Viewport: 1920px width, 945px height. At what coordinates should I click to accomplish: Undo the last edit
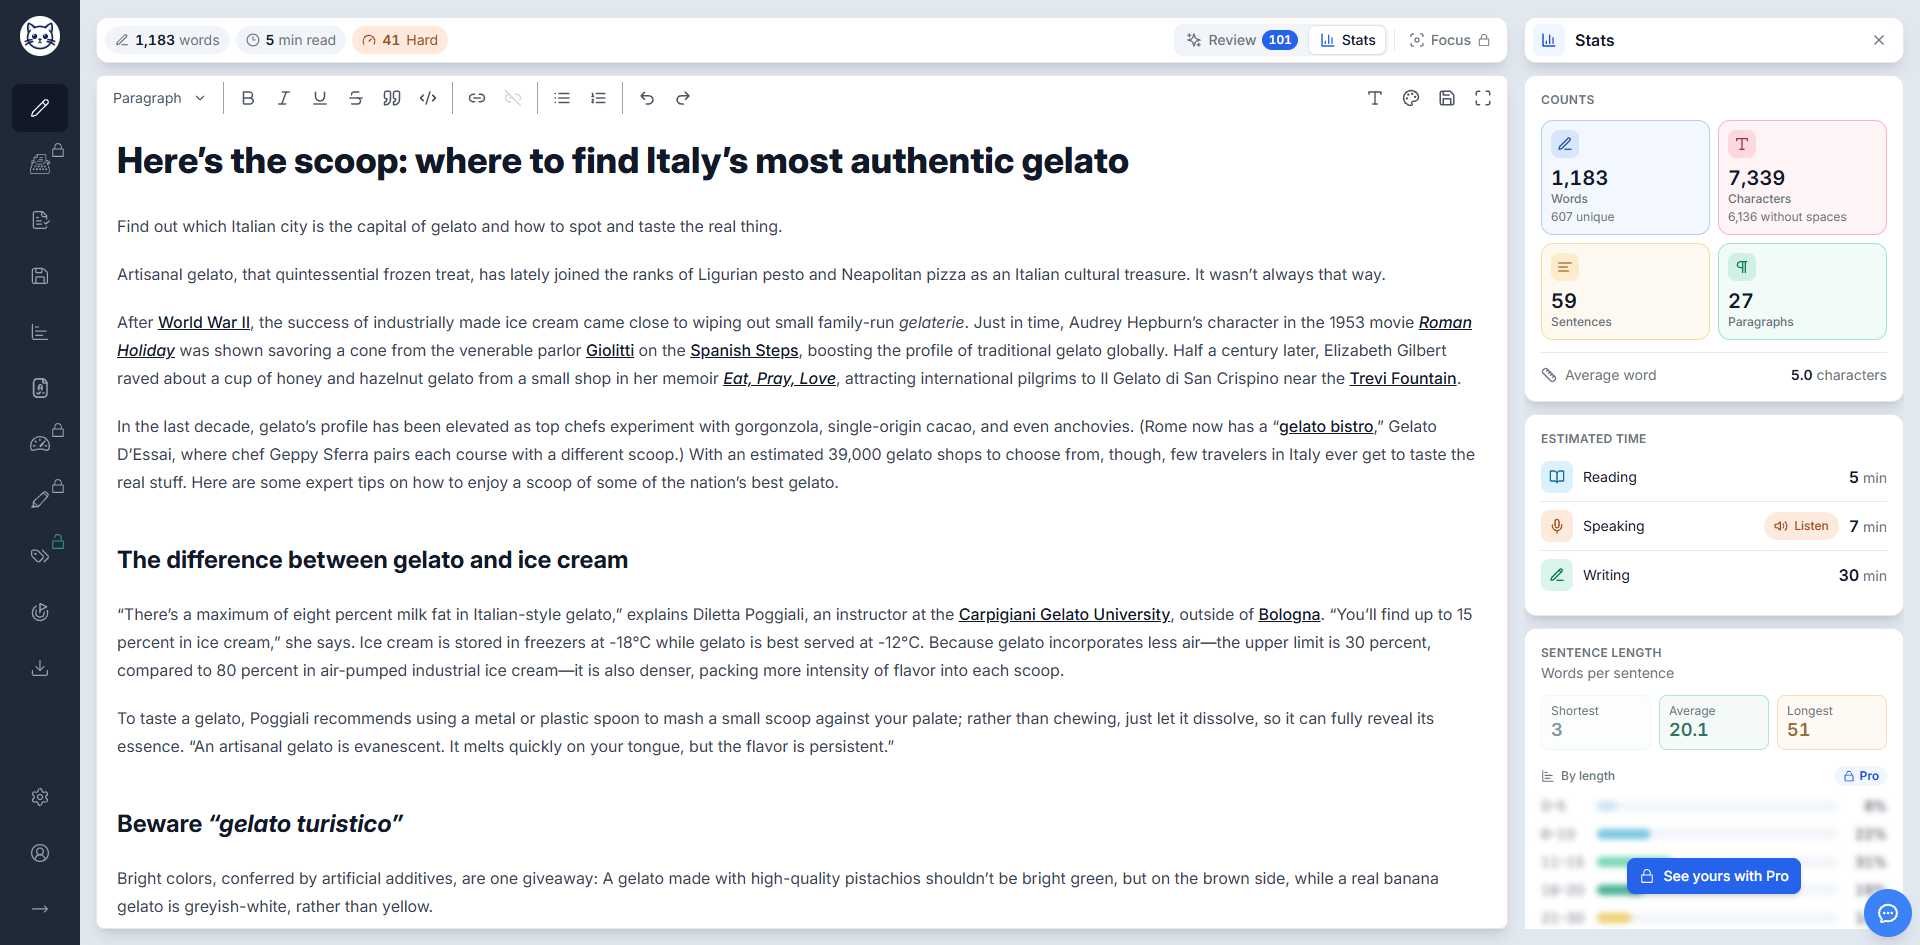coord(647,98)
